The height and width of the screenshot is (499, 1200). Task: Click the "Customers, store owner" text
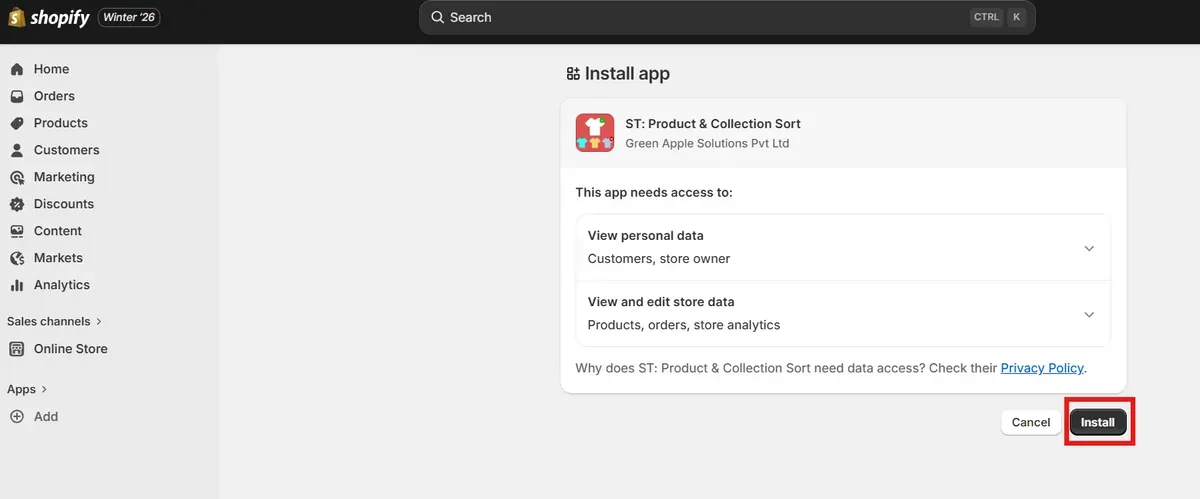tap(659, 259)
